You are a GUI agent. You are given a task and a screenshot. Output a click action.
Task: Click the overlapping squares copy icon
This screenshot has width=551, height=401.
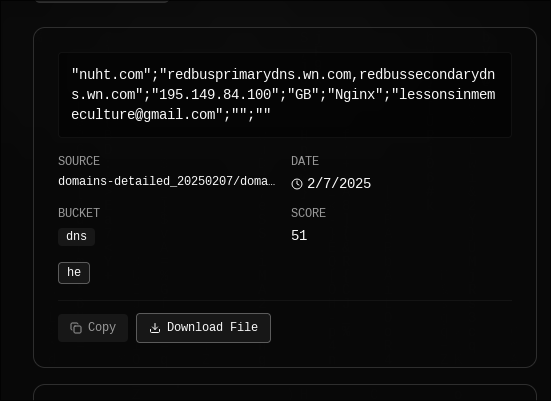(x=76, y=328)
